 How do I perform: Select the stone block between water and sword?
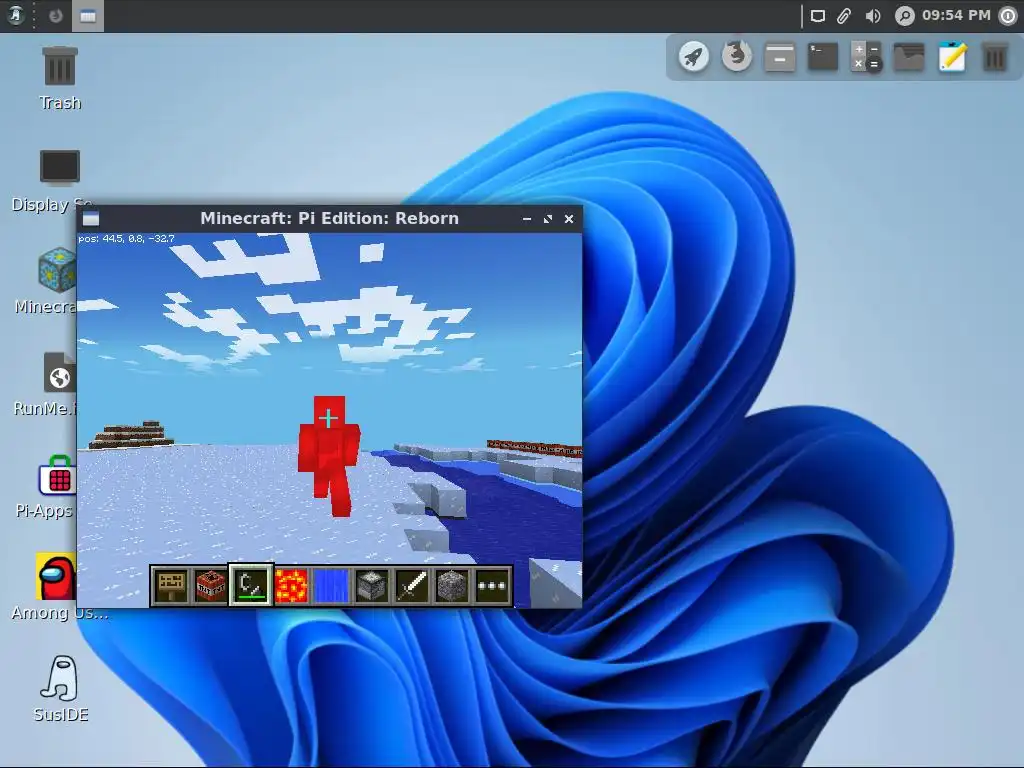point(372,585)
